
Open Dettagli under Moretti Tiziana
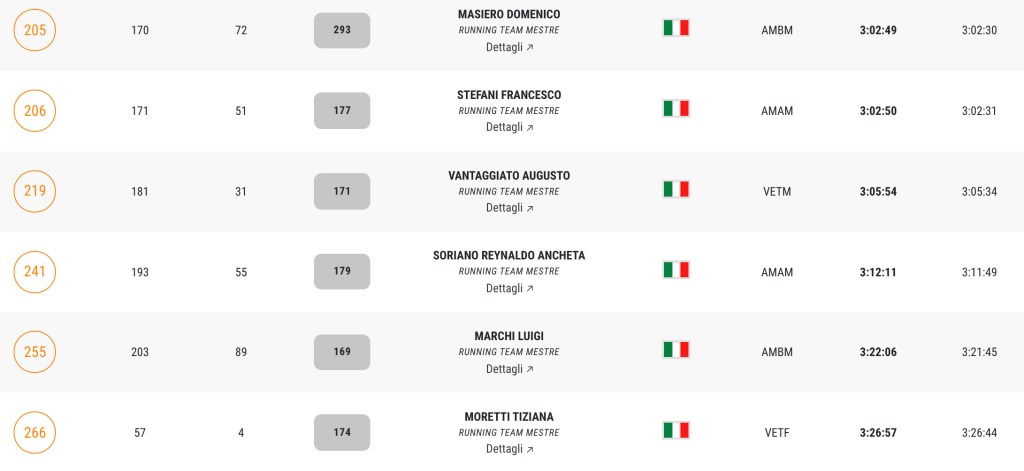[x=509, y=449]
